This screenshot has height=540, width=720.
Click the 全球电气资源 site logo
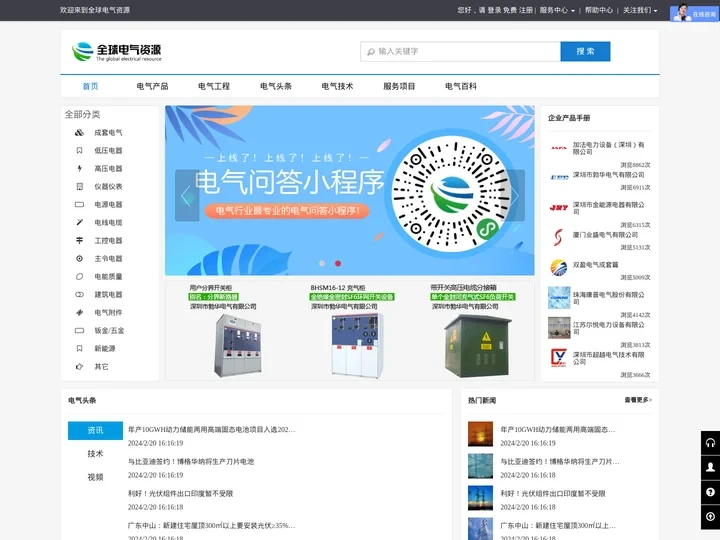117,51
